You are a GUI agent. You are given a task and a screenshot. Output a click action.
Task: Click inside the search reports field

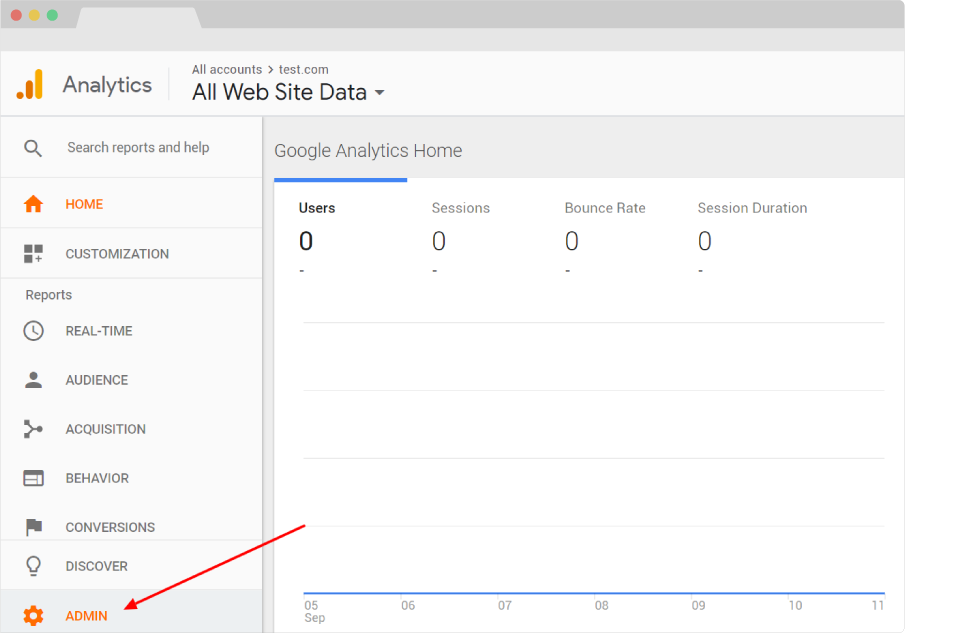point(138,147)
